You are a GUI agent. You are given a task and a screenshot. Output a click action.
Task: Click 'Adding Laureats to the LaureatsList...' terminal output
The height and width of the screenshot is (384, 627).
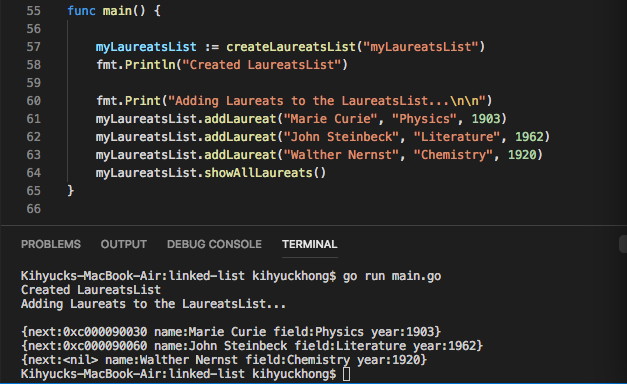tap(154, 304)
